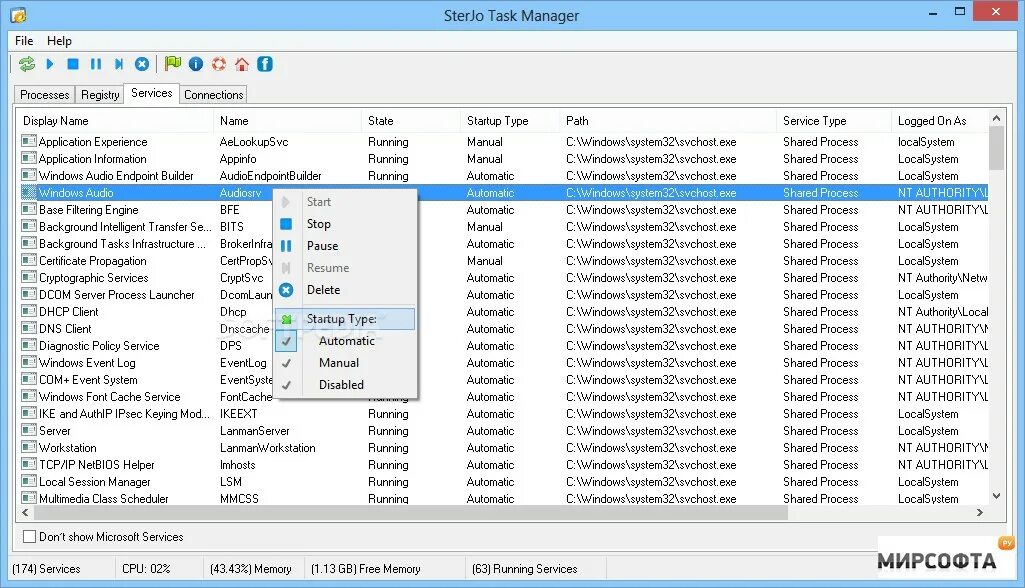This screenshot has width=1025, height=588.
Task: Sort by Startup Type column header
Action: coord(510,121)
